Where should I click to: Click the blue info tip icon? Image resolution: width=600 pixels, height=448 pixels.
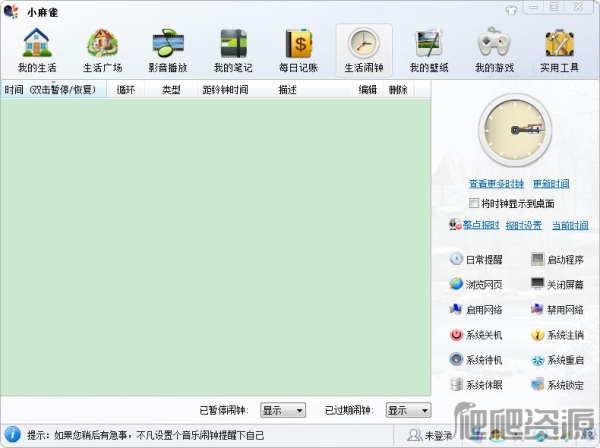tap(13, 435)
